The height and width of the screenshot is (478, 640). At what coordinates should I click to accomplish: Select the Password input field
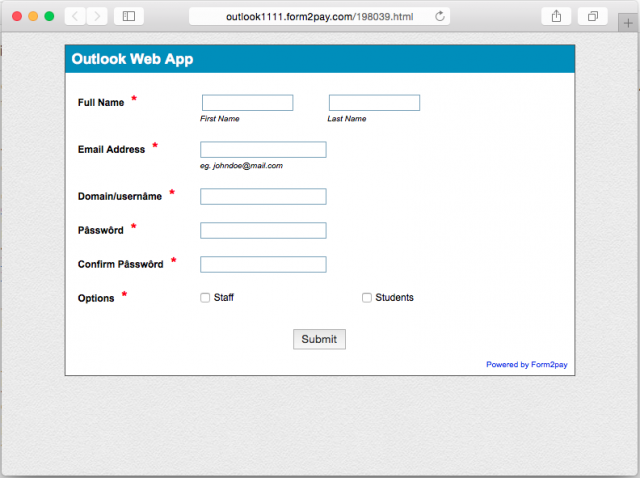(263, 230)
